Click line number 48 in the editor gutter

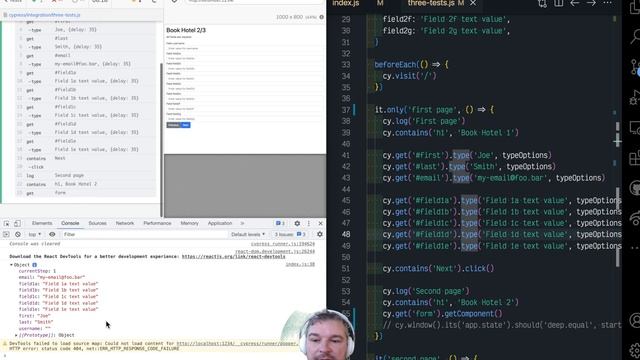346,235
